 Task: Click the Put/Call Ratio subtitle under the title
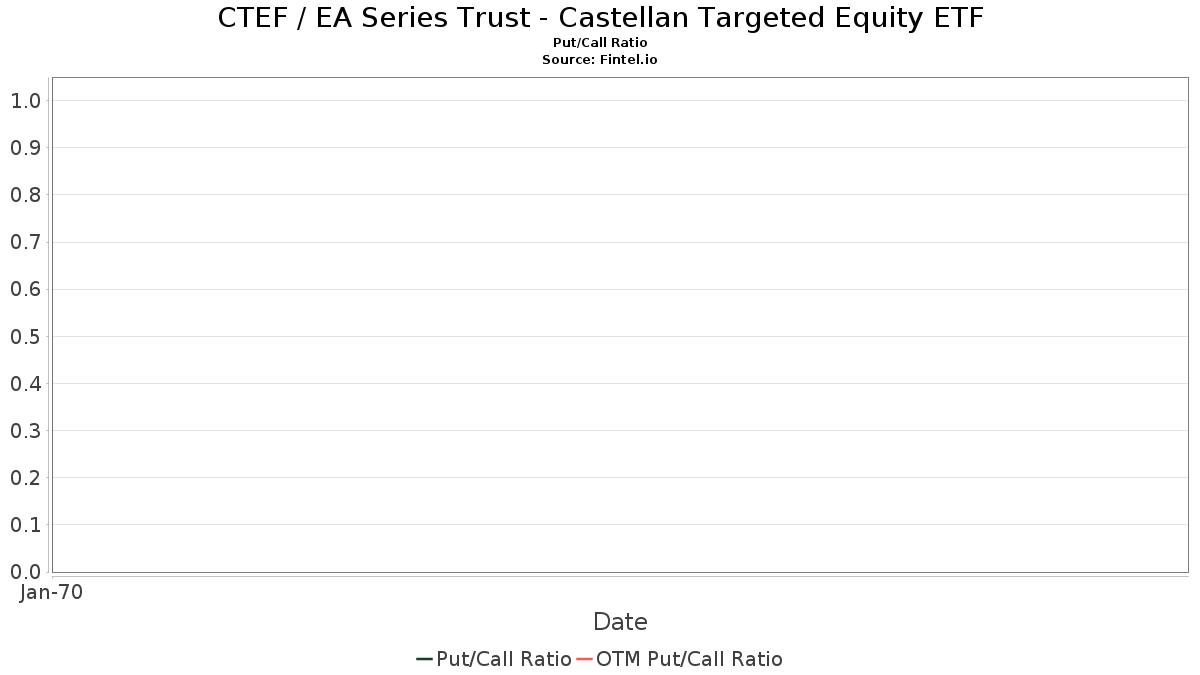[x=600, y=43]
